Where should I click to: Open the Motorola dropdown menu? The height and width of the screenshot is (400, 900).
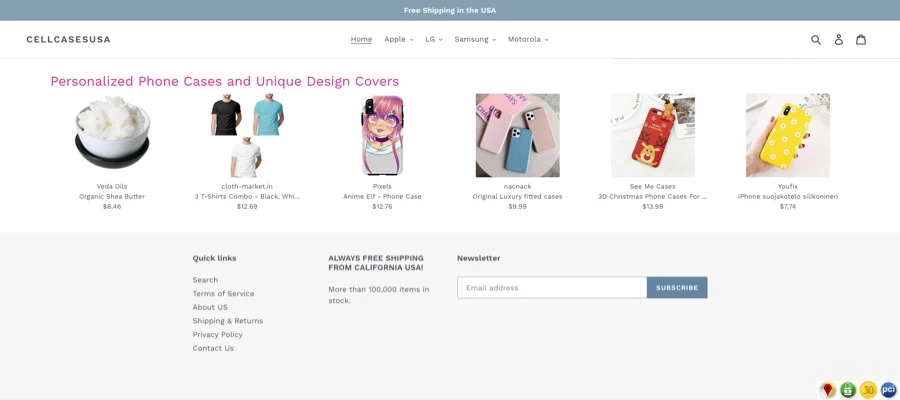tap(527, 40)
